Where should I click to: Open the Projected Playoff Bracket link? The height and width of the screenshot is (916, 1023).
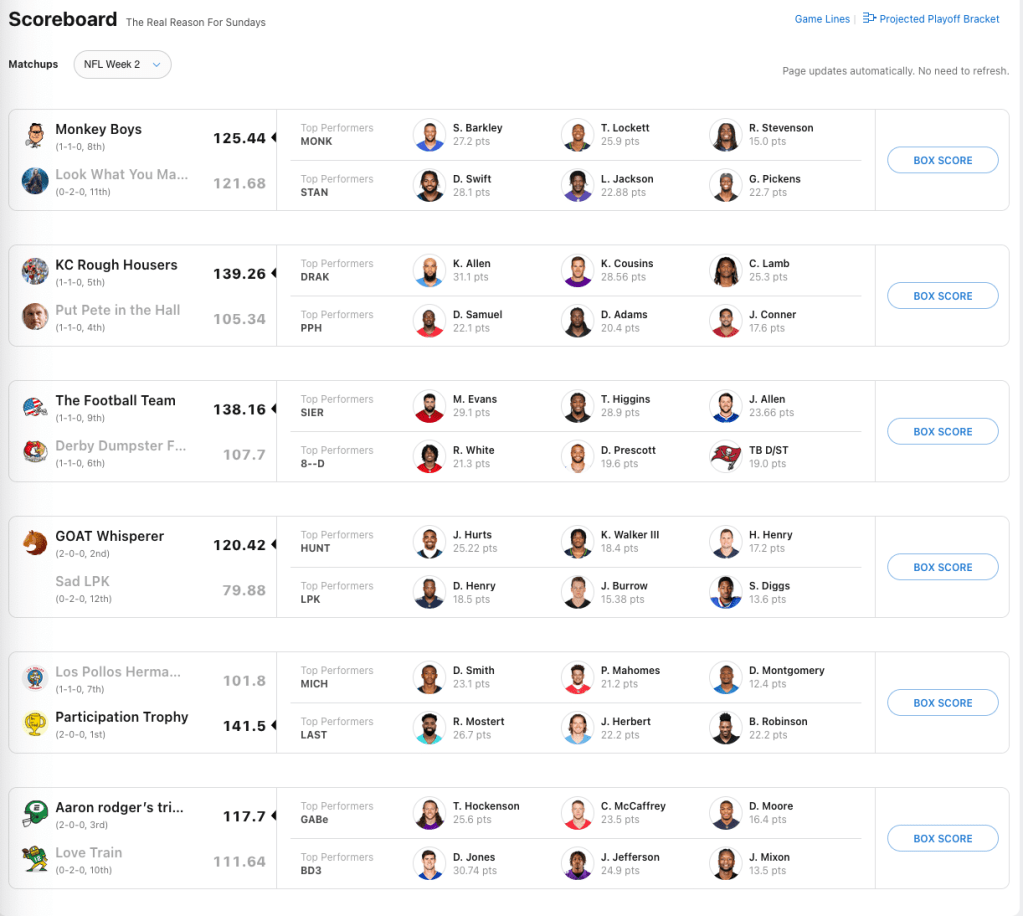coord(939,19)
